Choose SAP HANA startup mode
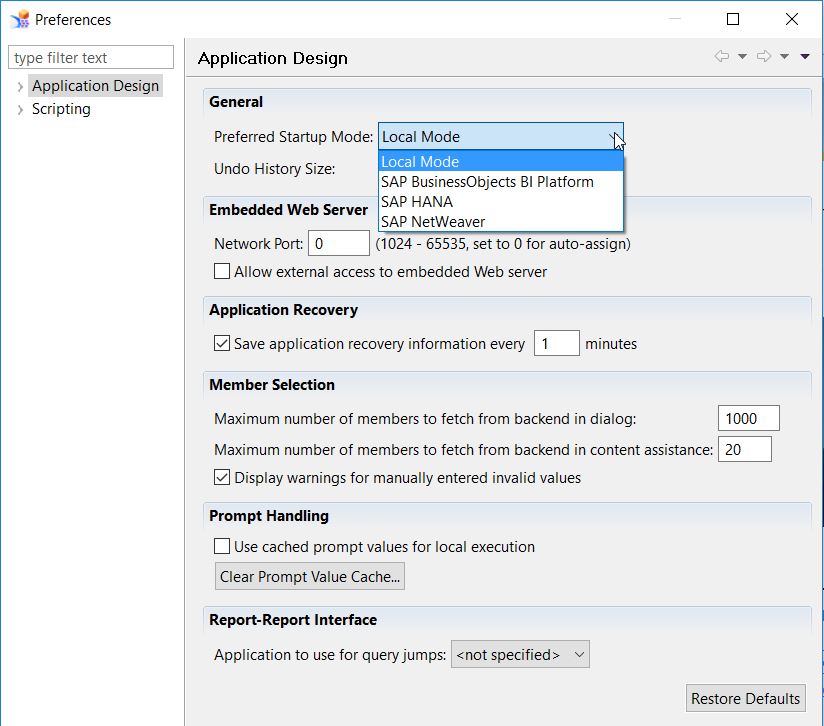The image size is (824, 726). coord(501,202)
